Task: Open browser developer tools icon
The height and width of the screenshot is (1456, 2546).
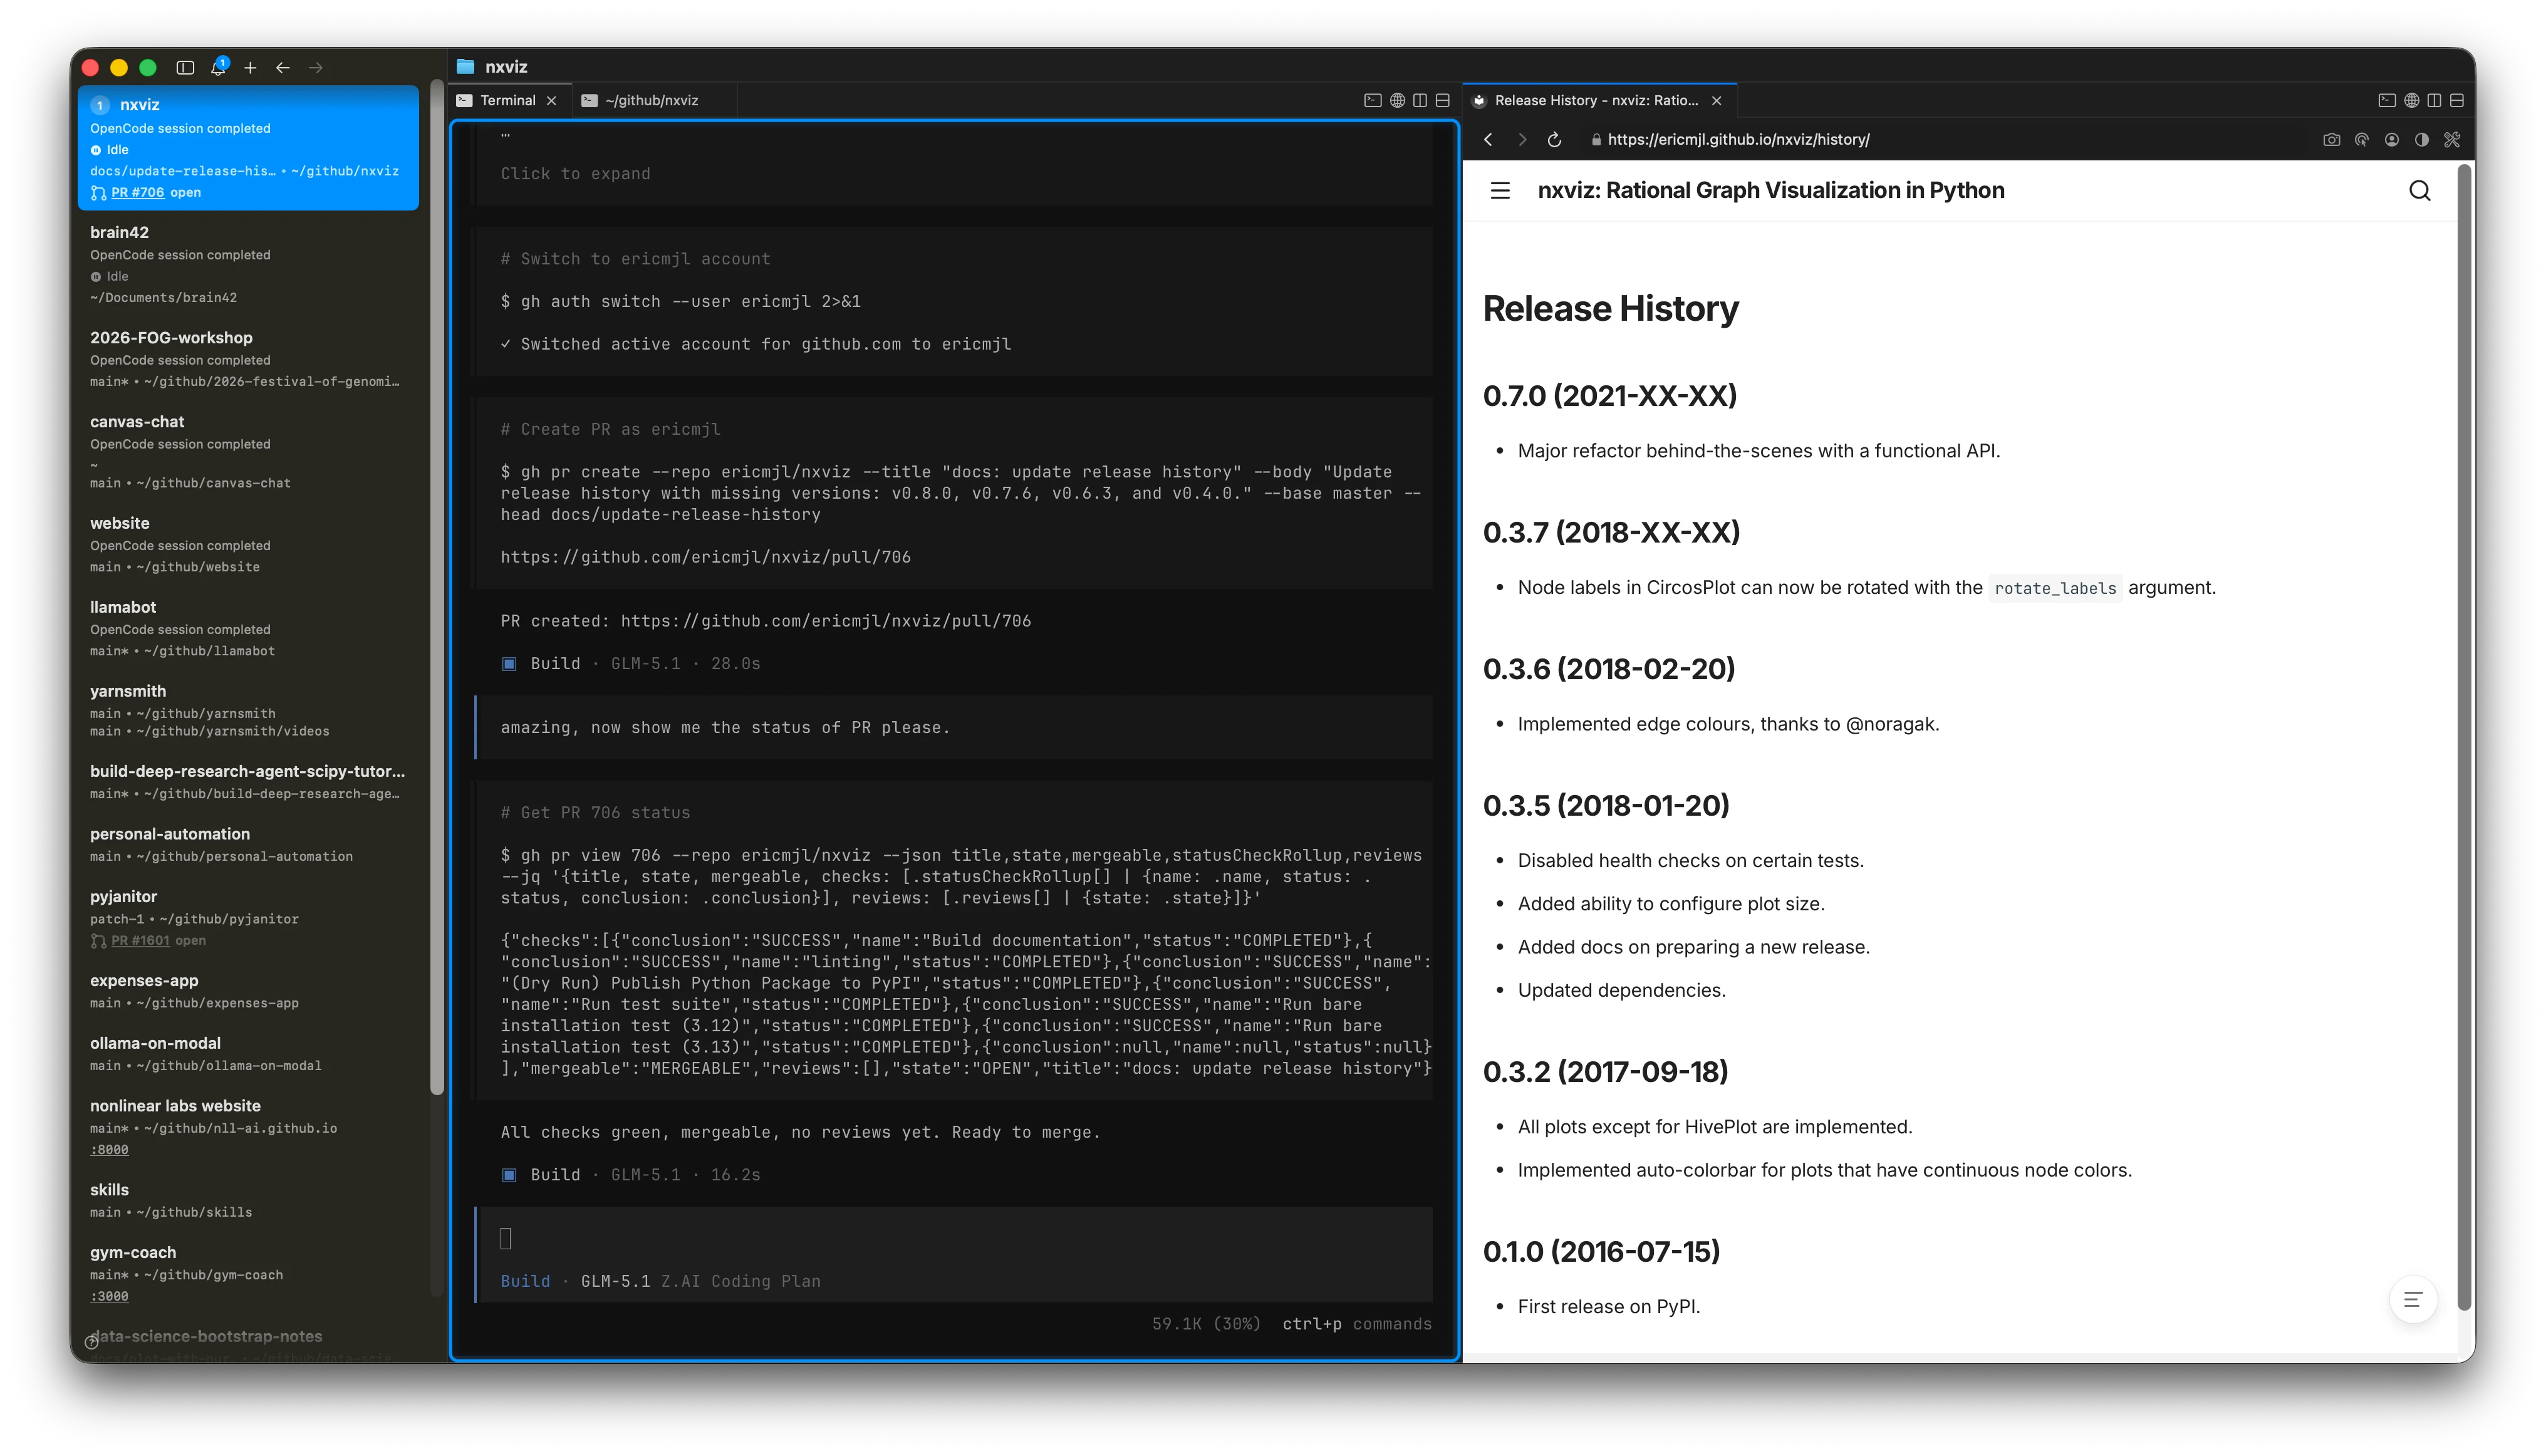Action: coord(2452,140)
